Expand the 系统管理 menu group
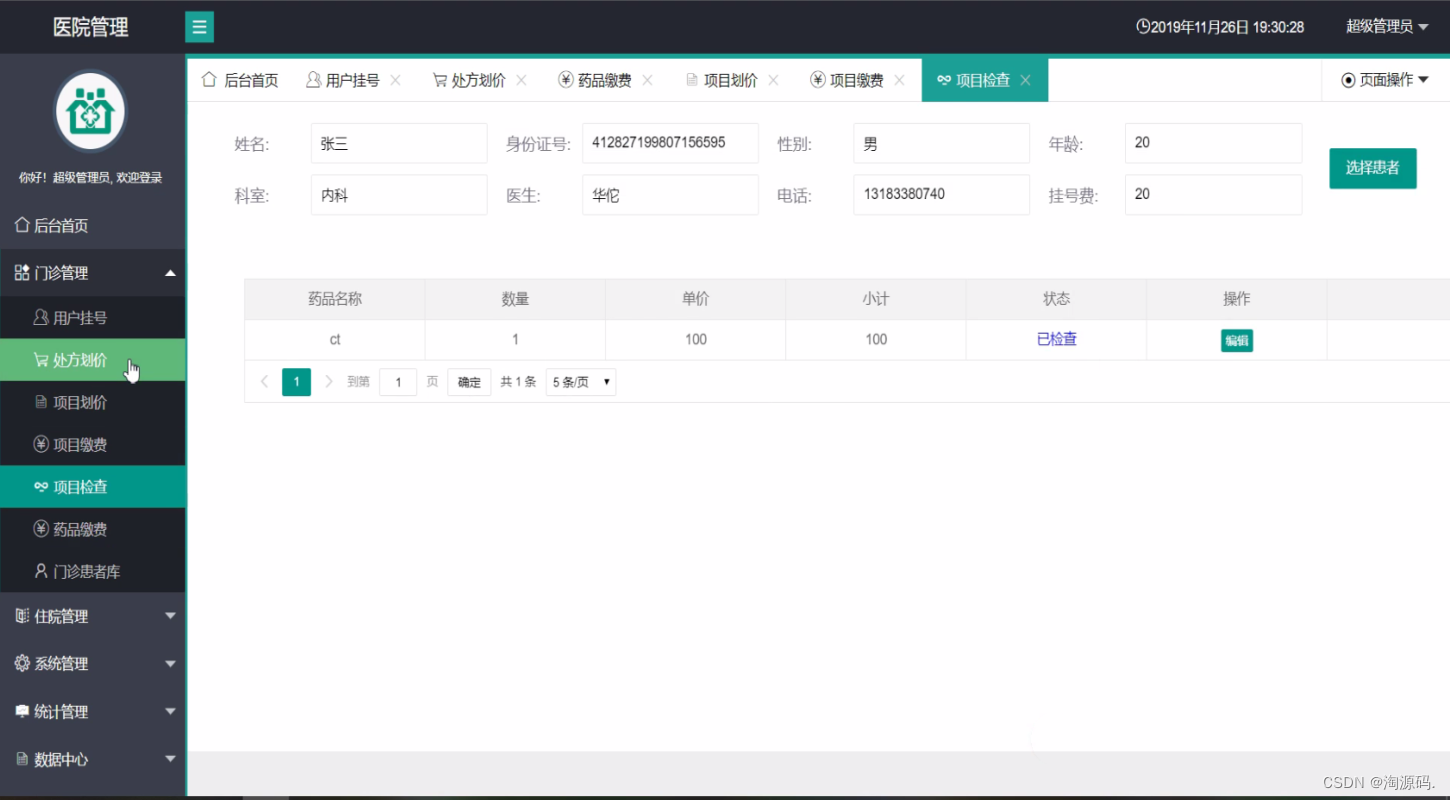 (92, 663)
